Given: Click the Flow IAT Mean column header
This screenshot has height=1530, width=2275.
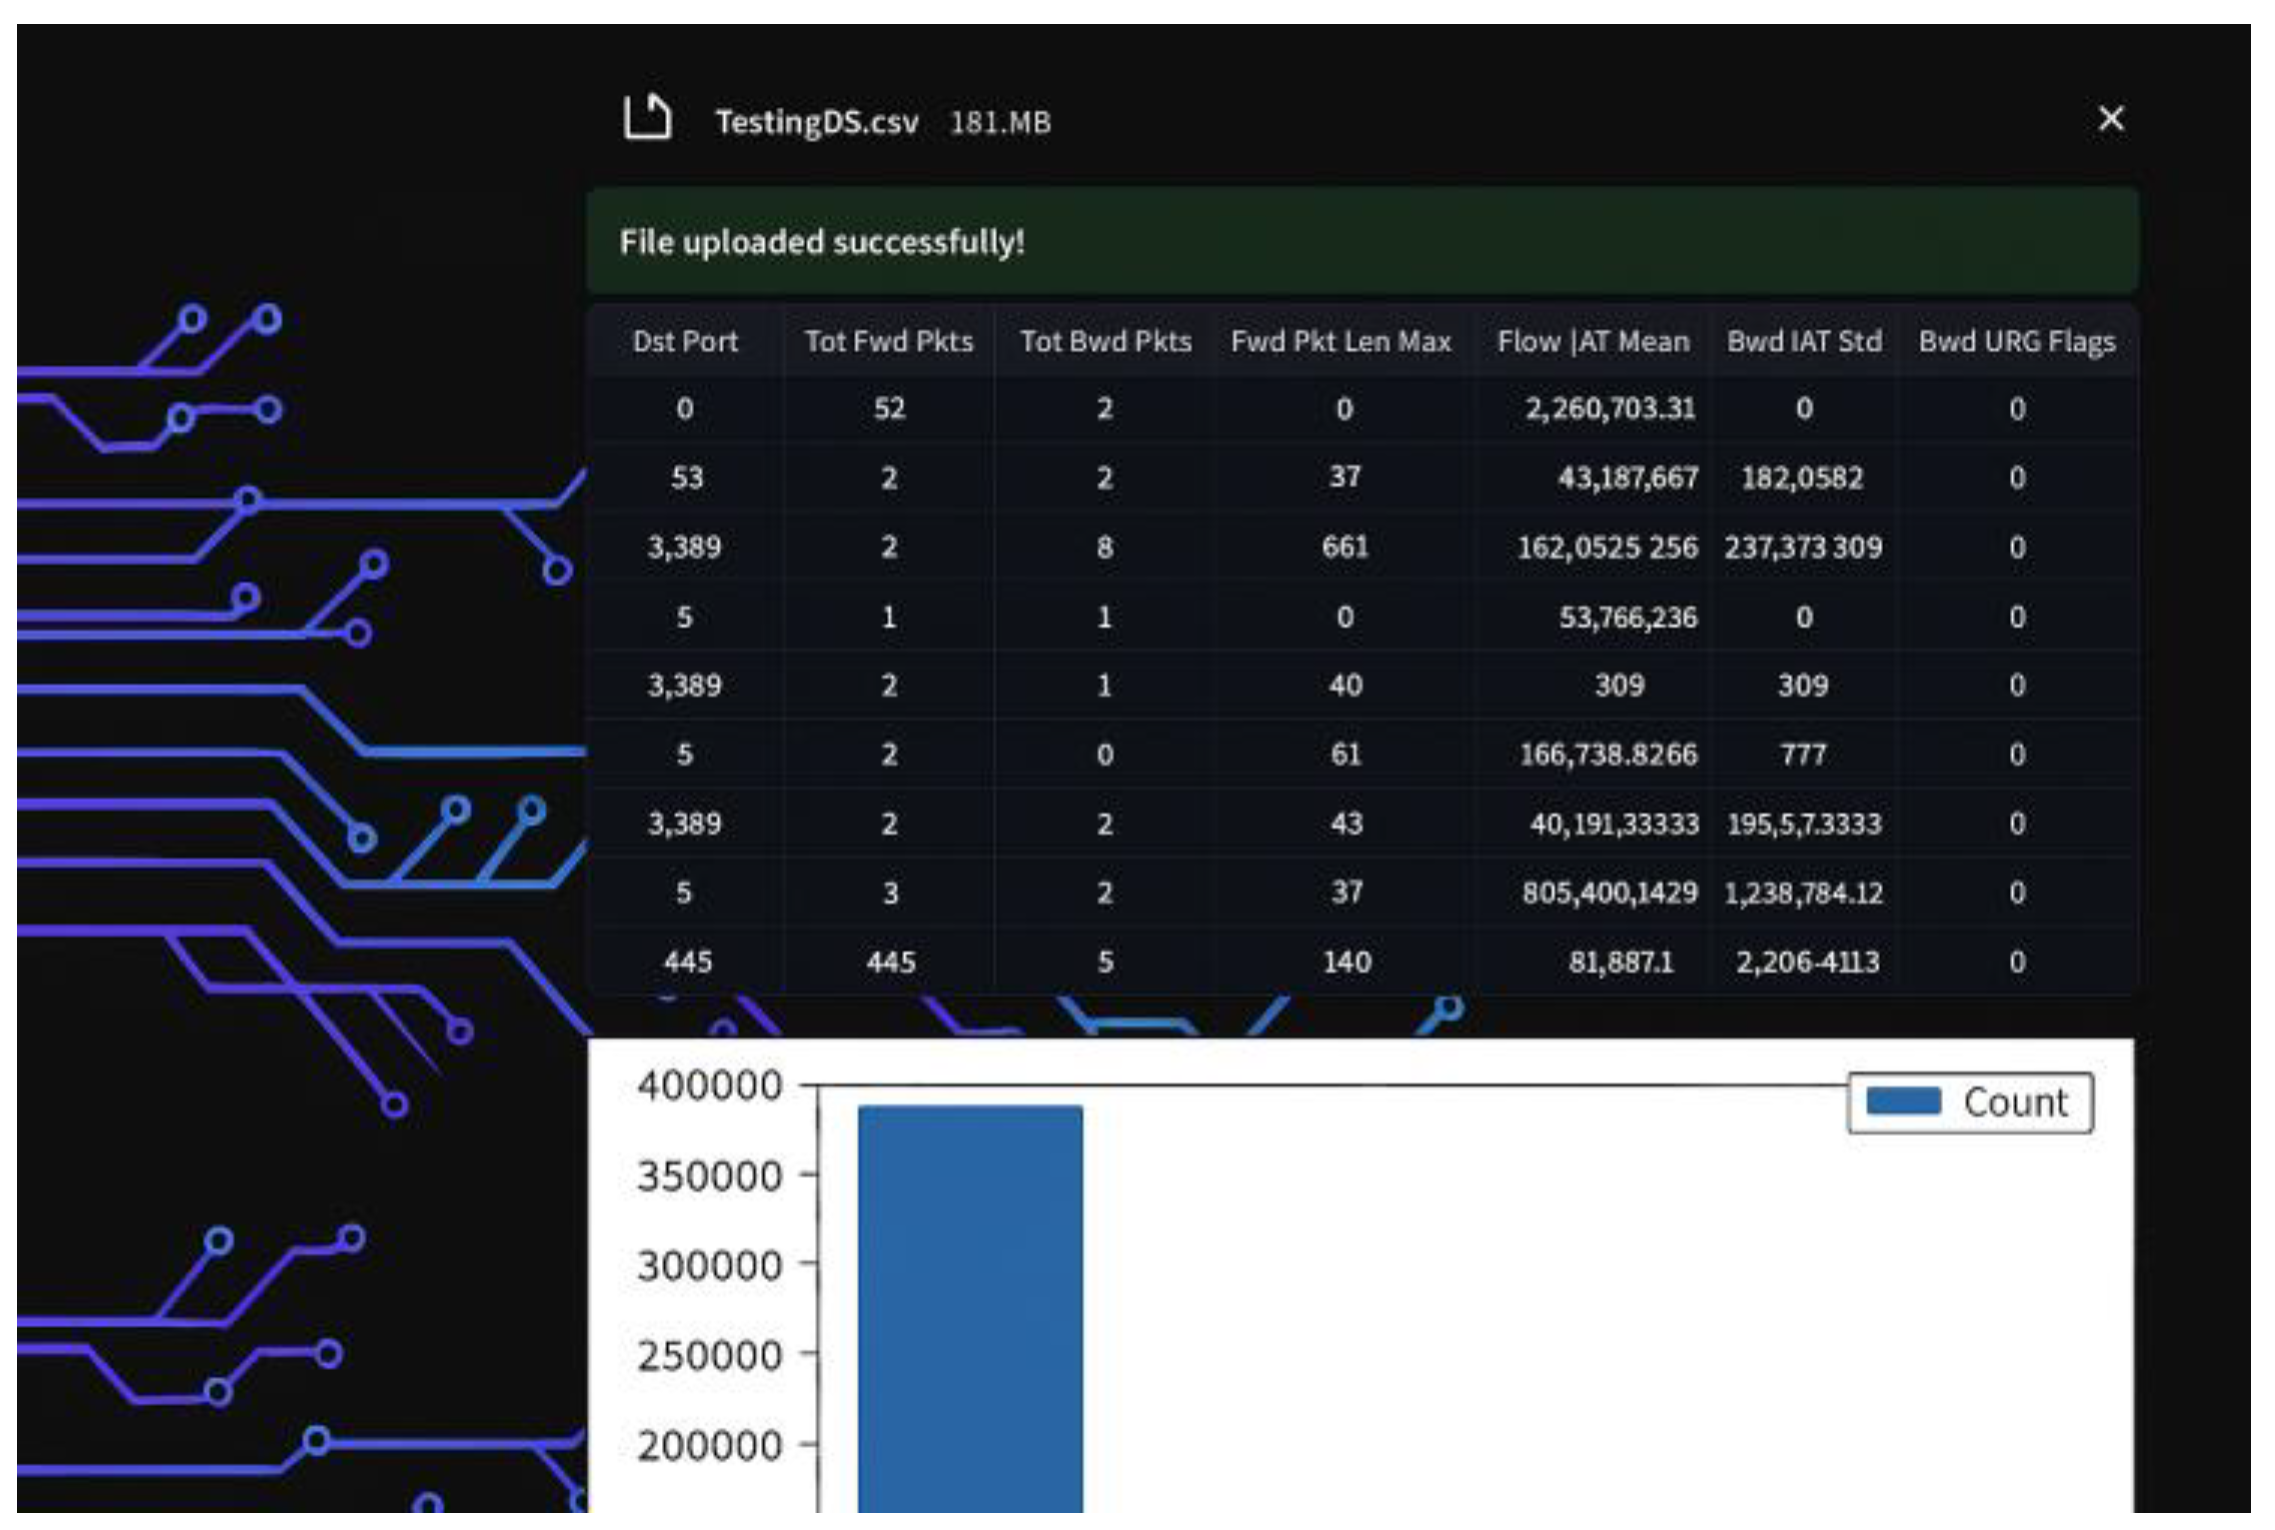Looking at the screenshot, I should click(x=1592, y=342).
